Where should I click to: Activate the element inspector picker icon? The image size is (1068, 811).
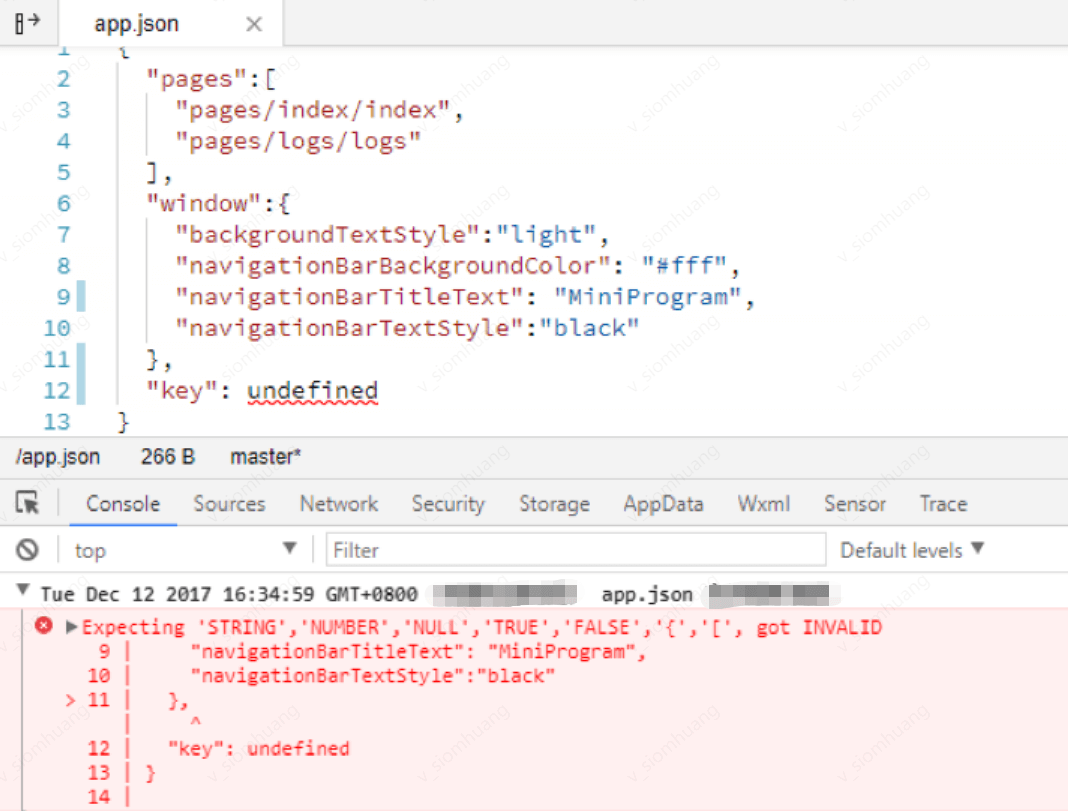(27, 503)
